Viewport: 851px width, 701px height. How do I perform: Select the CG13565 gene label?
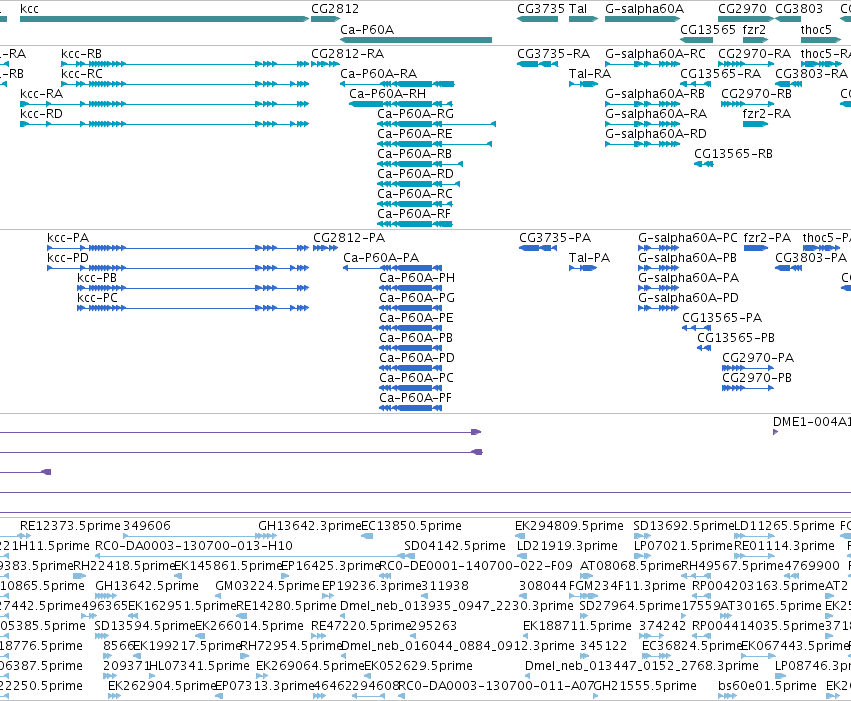pyautogui.click(x=708, y=29)
